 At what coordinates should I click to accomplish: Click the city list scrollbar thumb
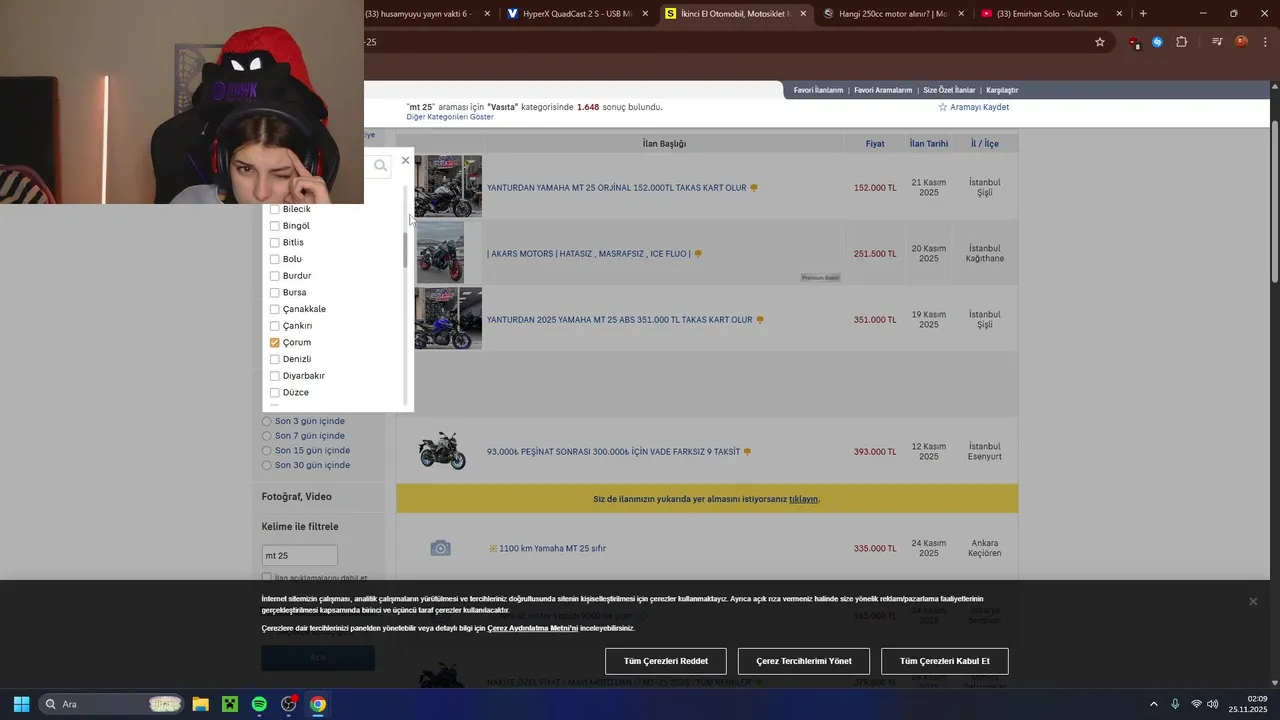click(405, 250)
